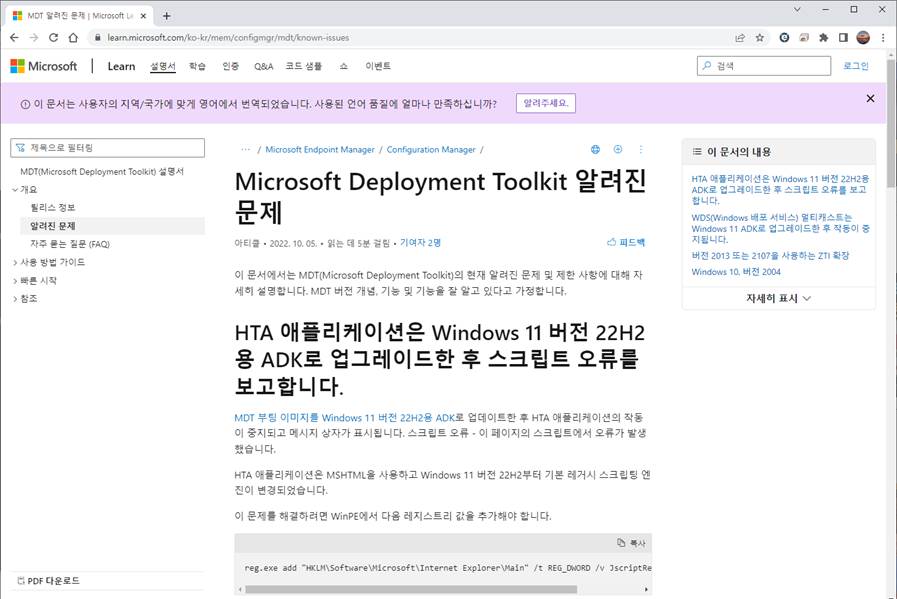
Task: Add the article to a collection
Action: click(x=618, y=149)
